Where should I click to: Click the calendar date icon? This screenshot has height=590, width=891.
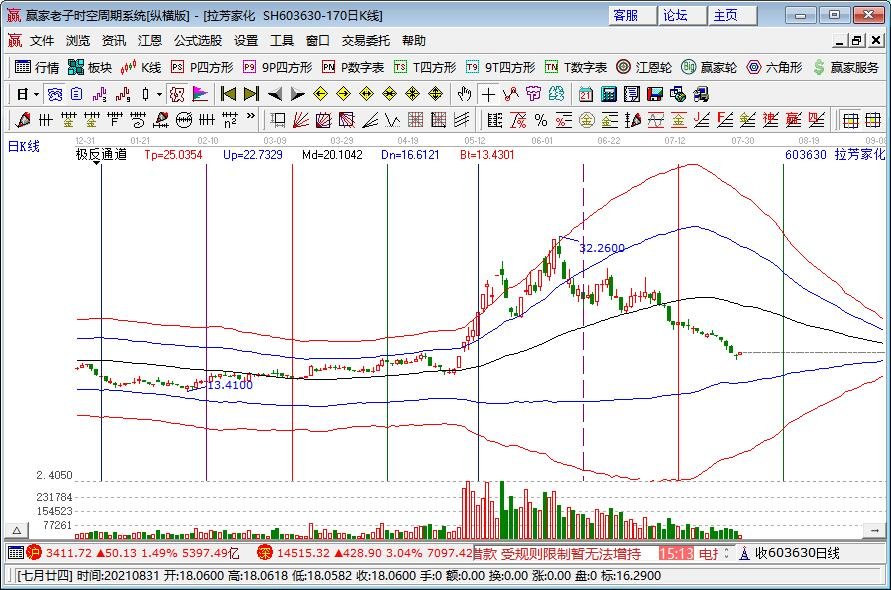pos(585,94)
